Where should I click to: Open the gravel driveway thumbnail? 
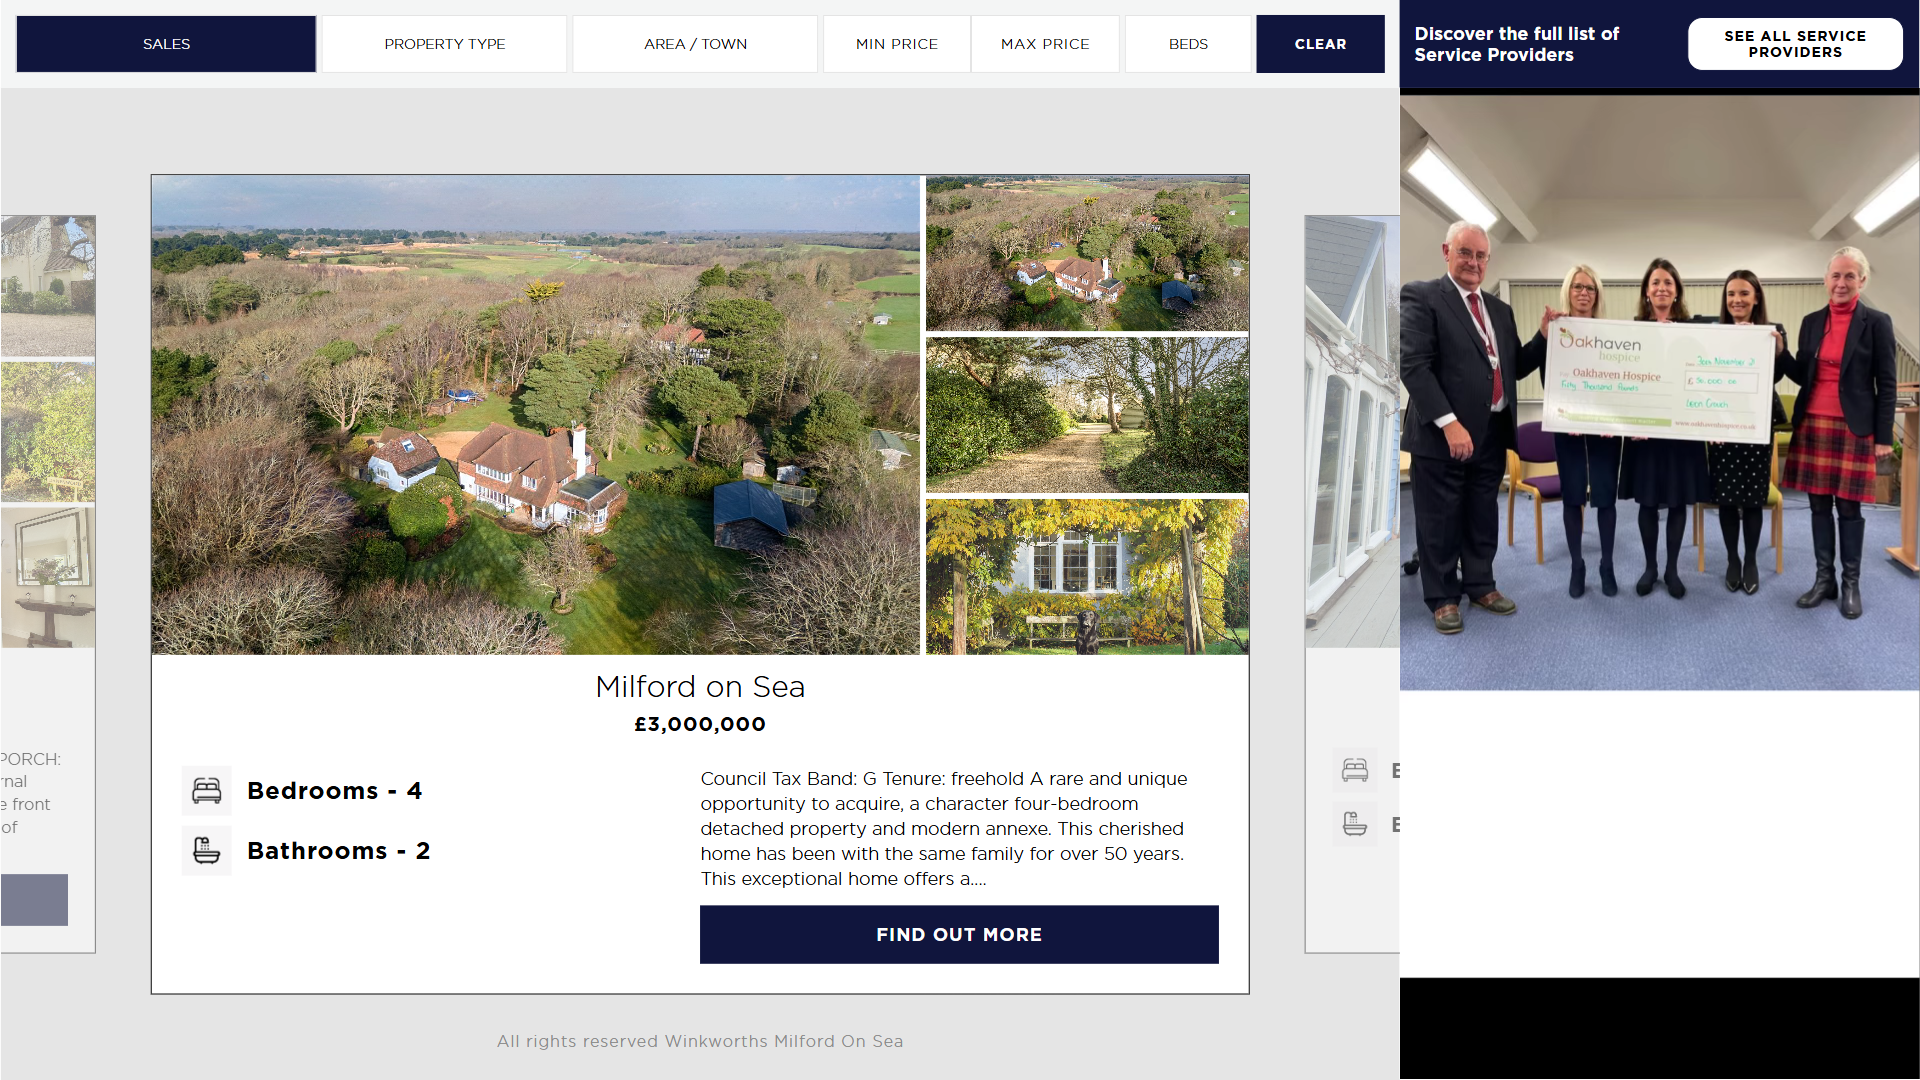[1087, 415]
